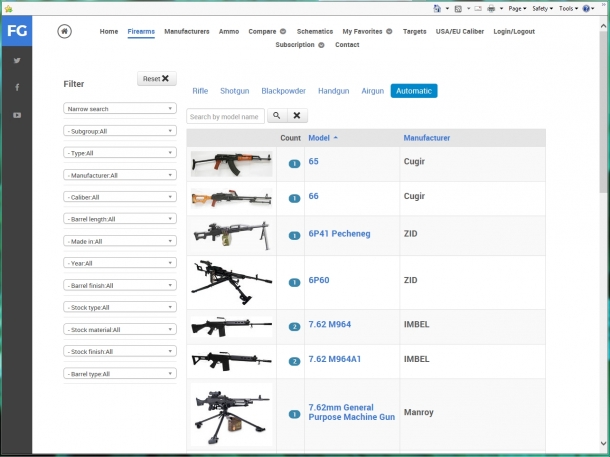Click the browser home page icon

coord(437,9)
